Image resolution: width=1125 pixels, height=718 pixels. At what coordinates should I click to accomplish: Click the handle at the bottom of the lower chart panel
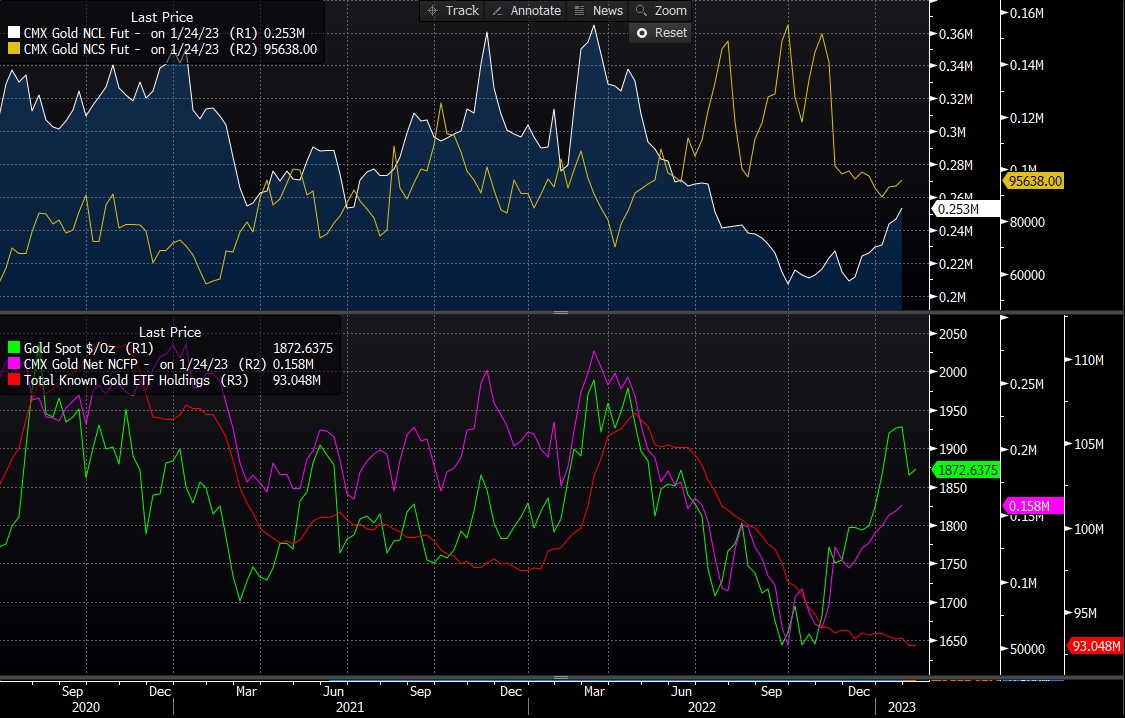click(x=561, y=677)
